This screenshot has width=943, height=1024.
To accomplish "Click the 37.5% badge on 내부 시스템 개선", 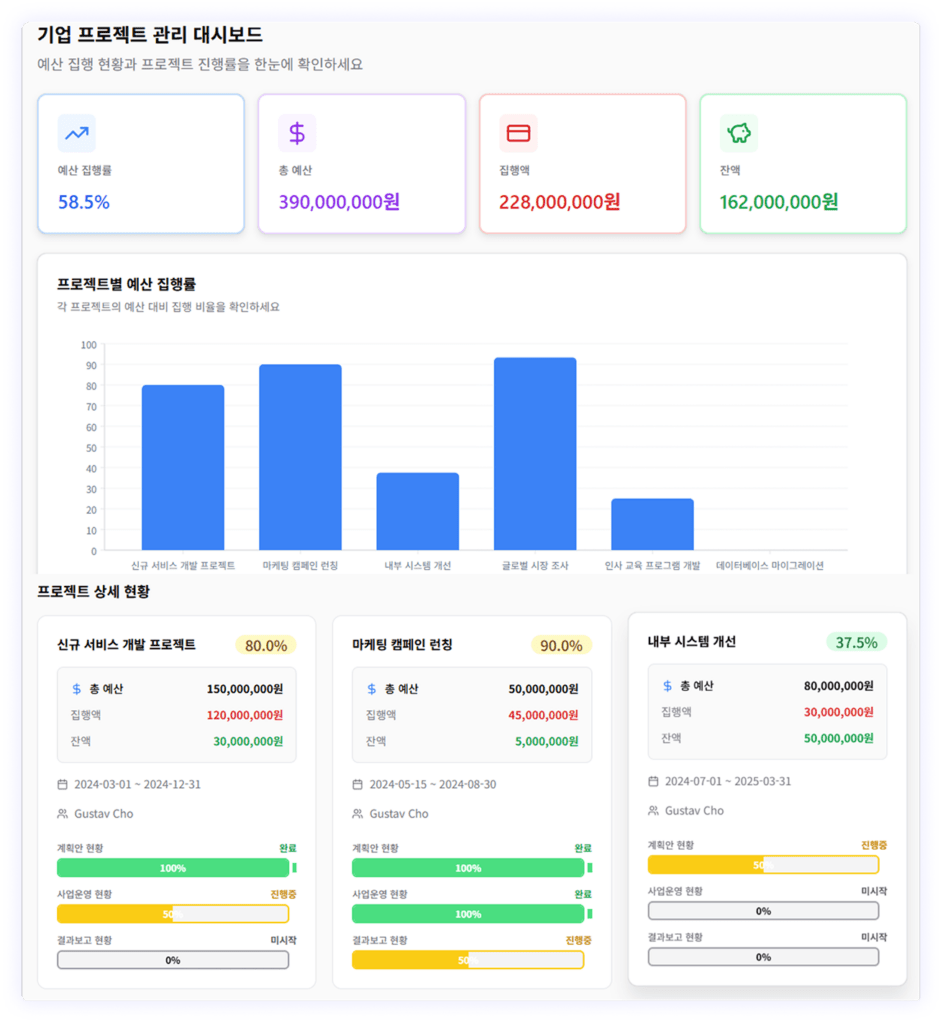I will coord(856,642).
